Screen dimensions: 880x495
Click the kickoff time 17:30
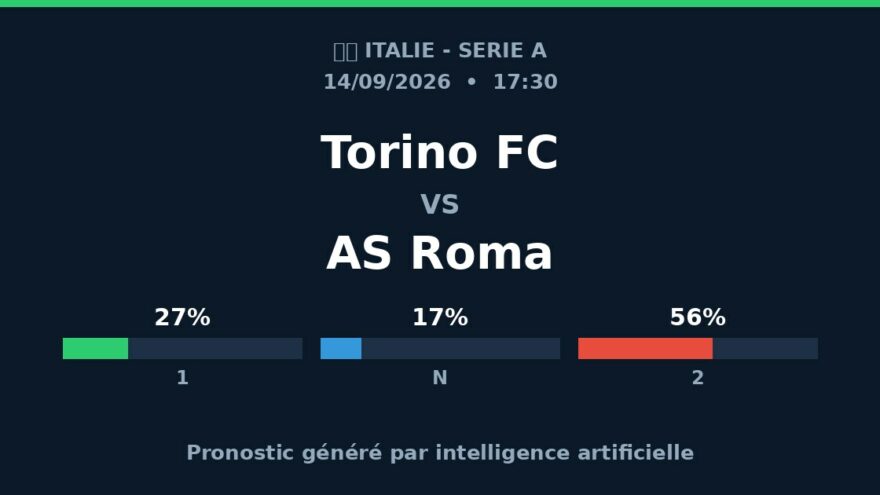pos(525,82)
